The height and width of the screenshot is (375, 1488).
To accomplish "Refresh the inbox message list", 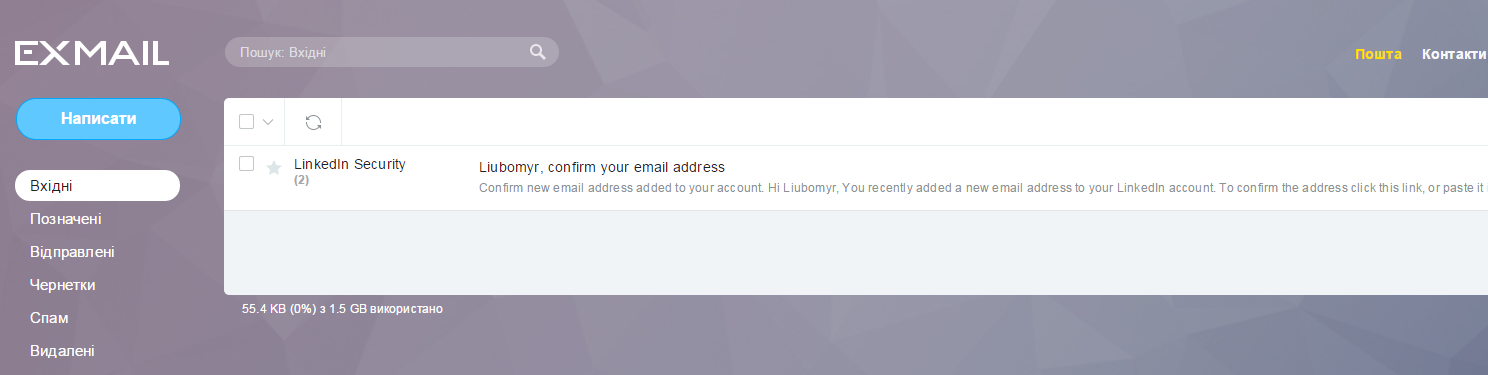I will [x=313, y=122].
